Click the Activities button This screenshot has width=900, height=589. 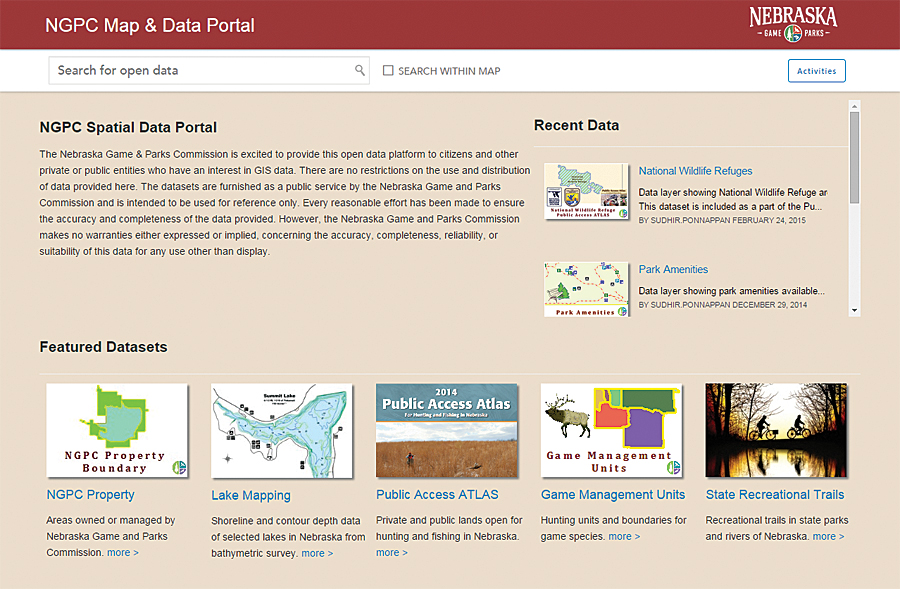click(x=816, y=71)
